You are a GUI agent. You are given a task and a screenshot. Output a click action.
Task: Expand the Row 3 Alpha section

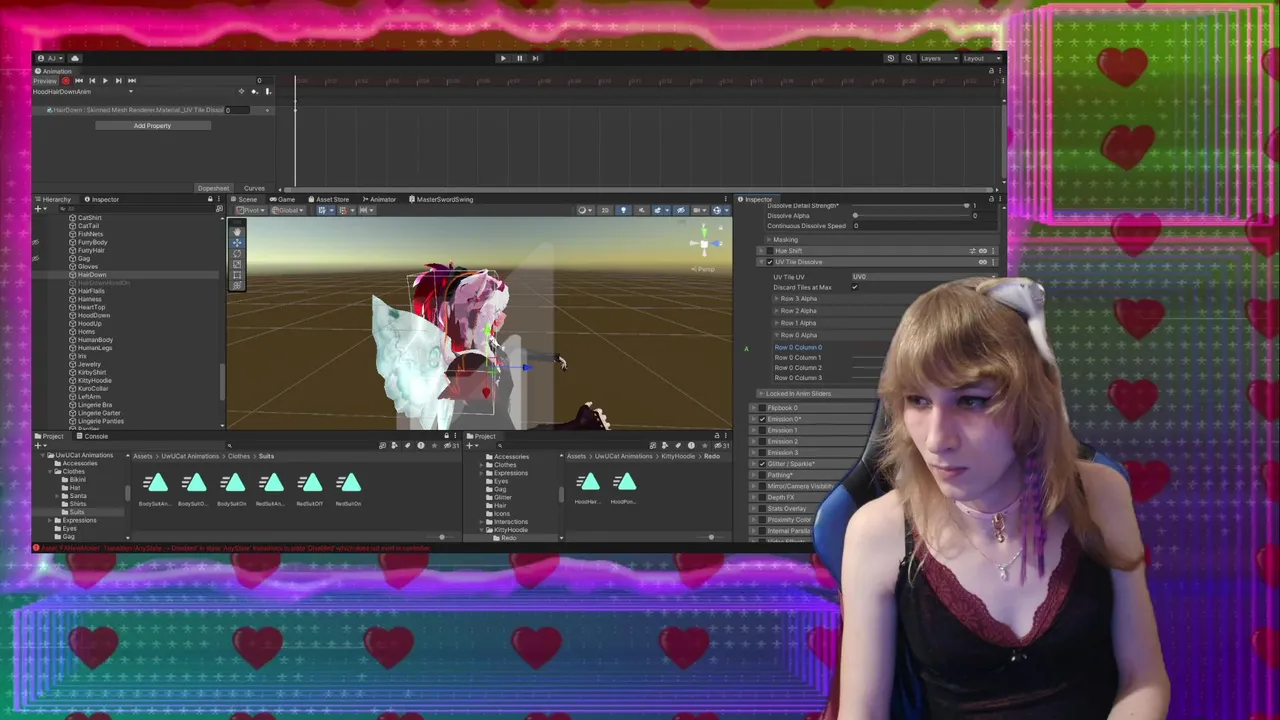coord(777,299)
